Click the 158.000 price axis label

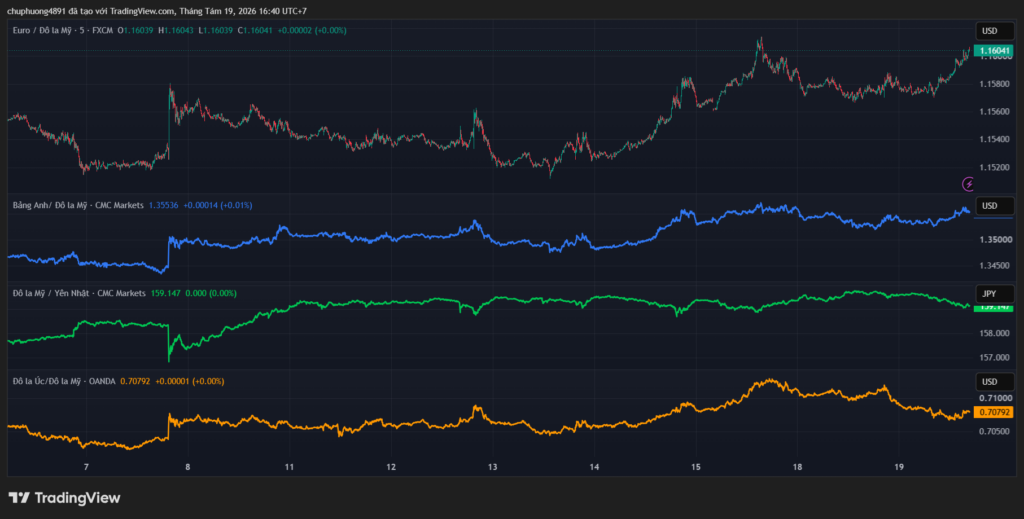pos(996,333)
